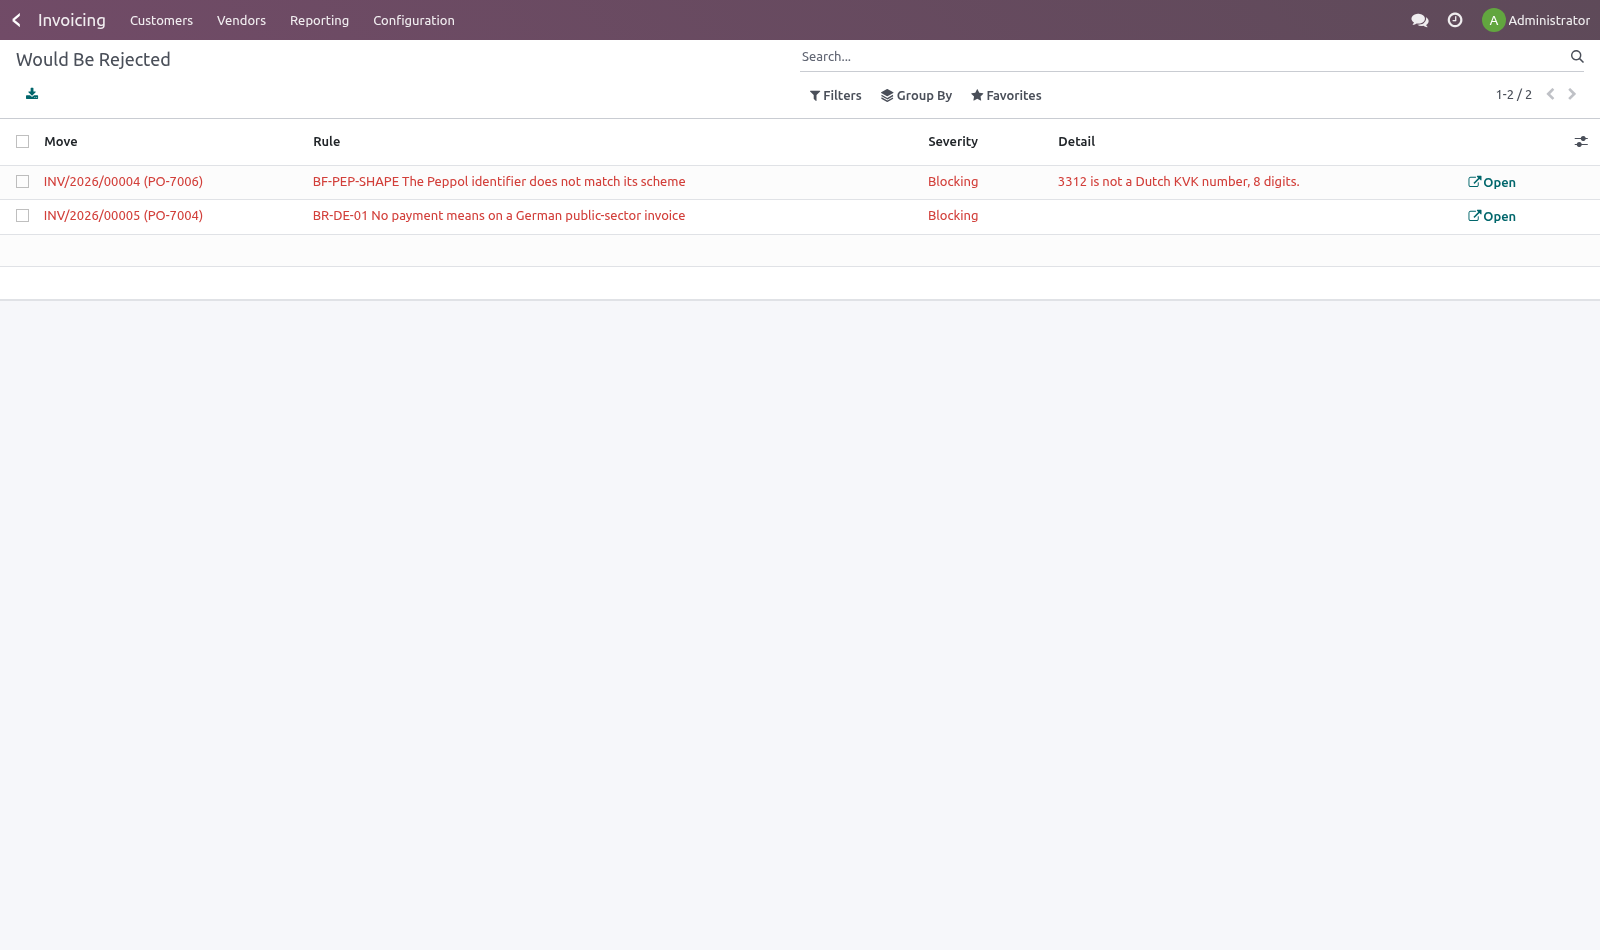
Task: Sort by the Severity column header
Action: click(953, 142)
